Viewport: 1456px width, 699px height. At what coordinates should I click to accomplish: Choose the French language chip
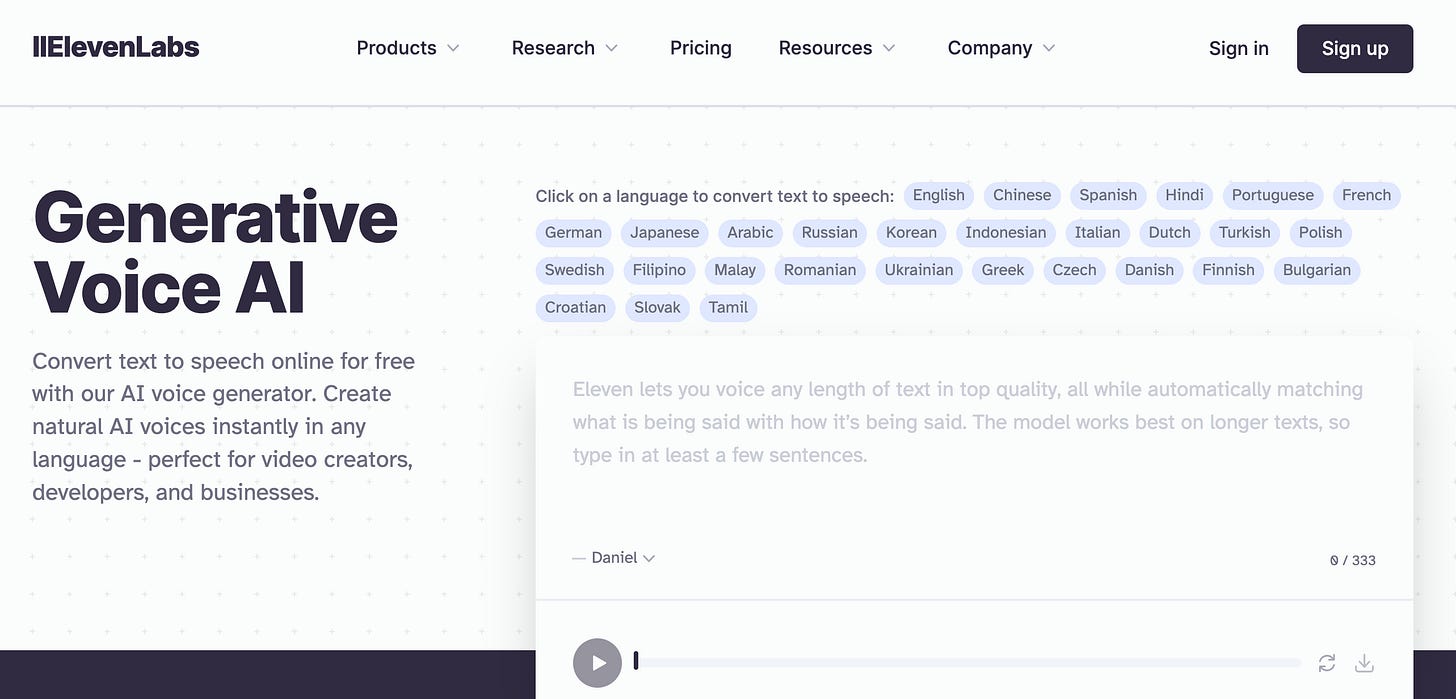[1367, 195]
